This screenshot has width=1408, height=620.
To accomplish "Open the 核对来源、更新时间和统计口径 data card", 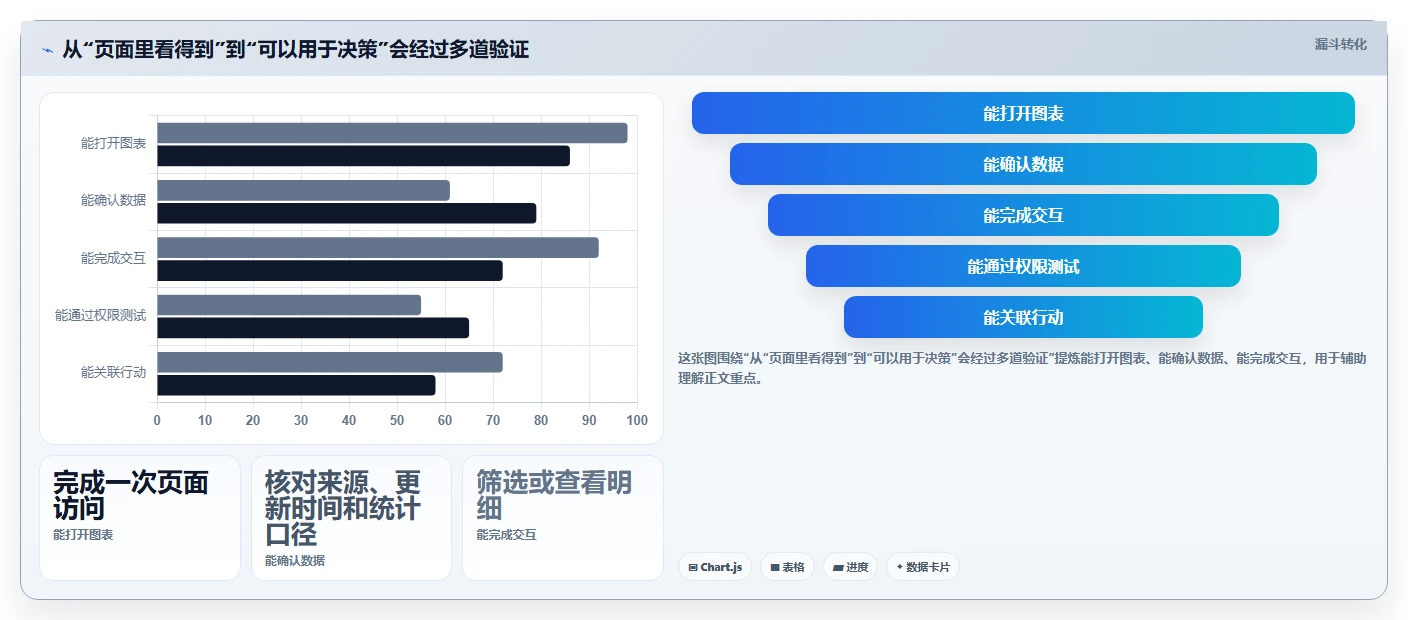I will (x=351, y=518).
